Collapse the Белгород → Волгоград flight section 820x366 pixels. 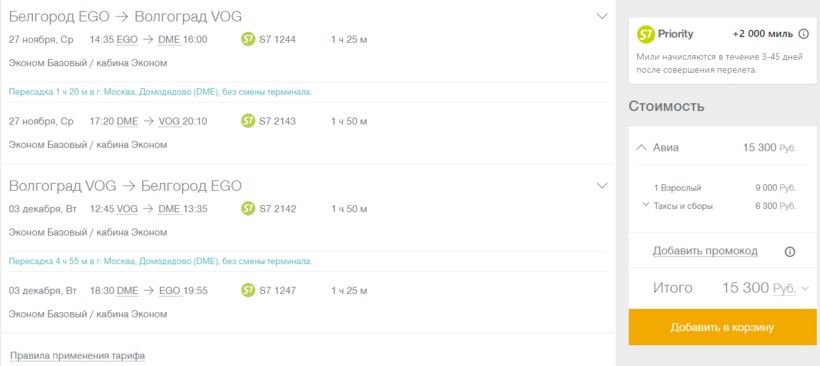click(602, 16)
